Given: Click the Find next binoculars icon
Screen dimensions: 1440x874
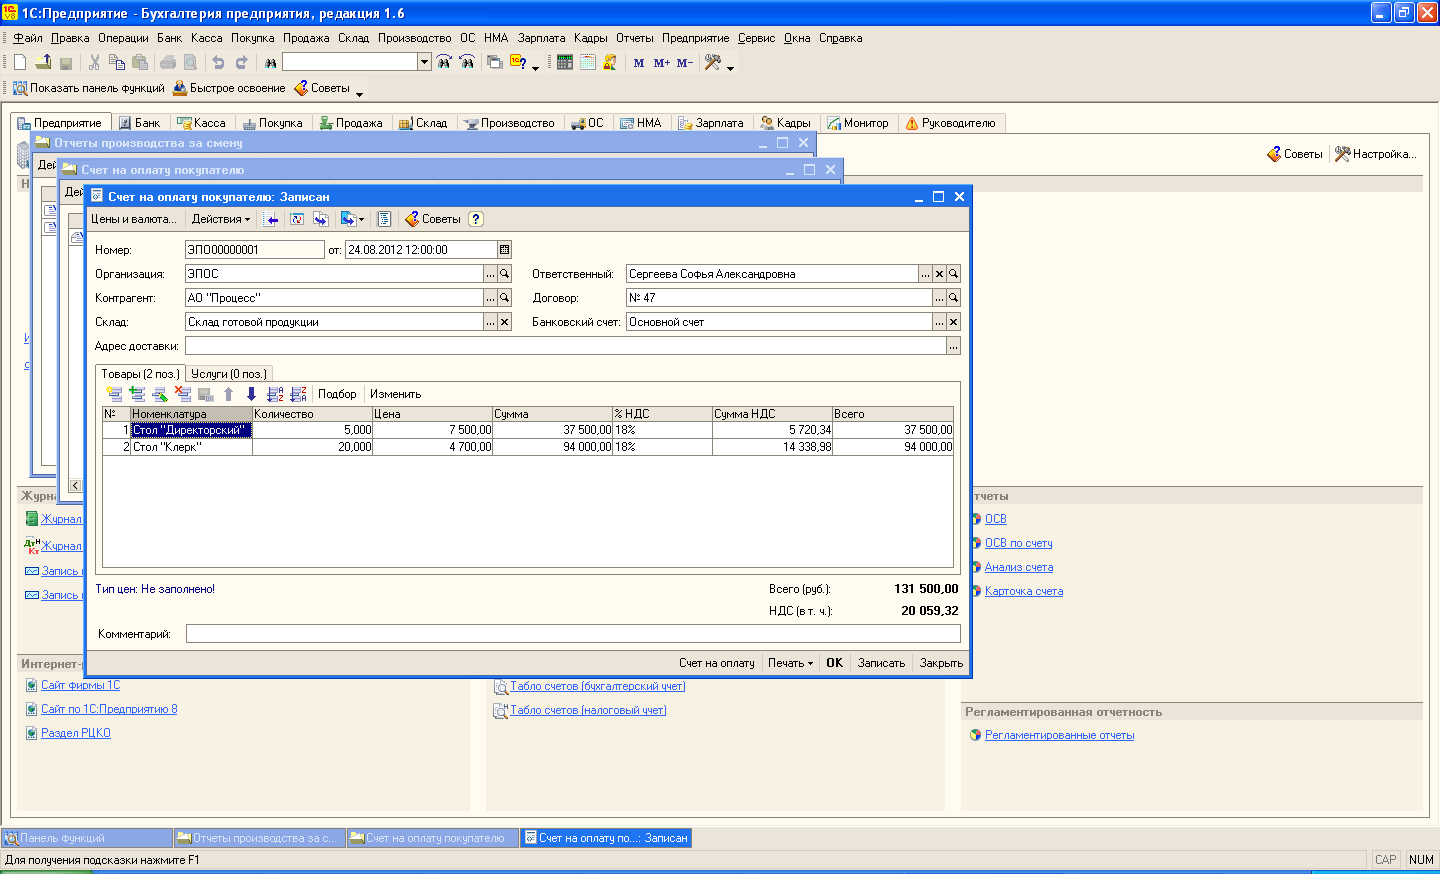Looking at the screenshot, I should tap(444, 62).
